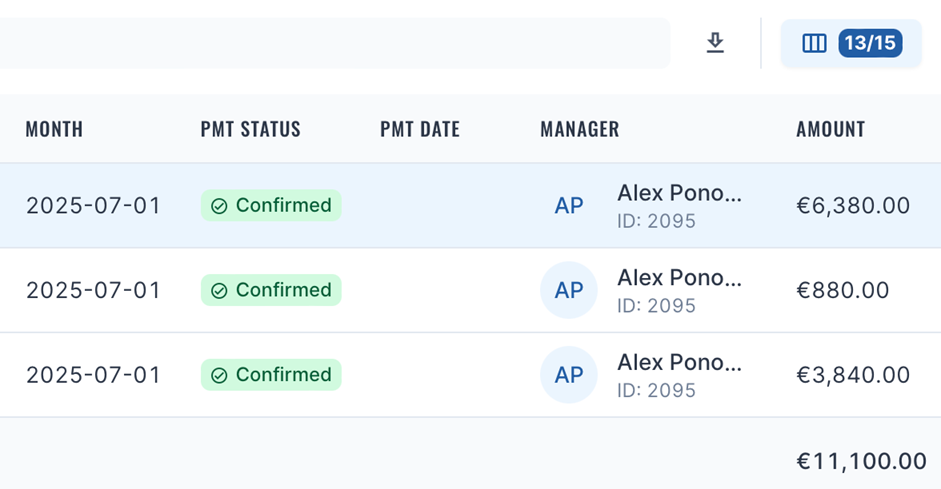Click the MANAGER column header
This screenshot has height=489, width=941.
[x=580, y=129]
